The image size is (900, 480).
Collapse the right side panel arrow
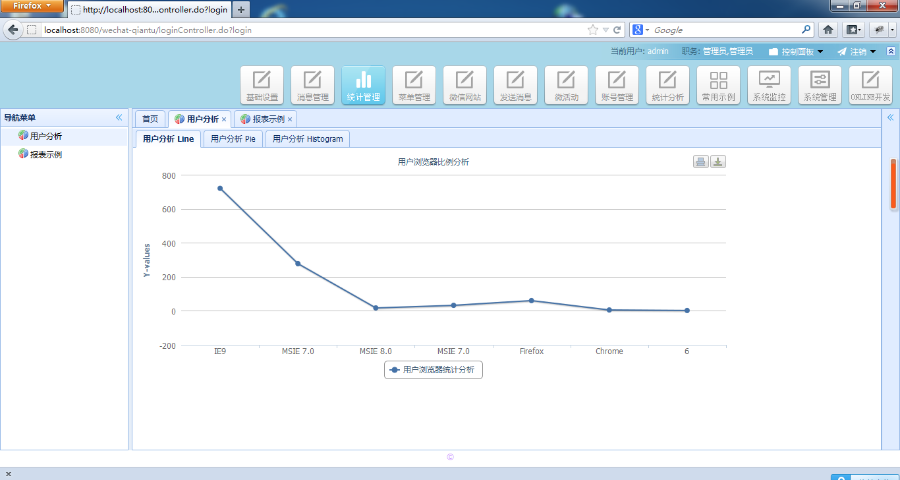pyautogui.click(x=890, y=117)
